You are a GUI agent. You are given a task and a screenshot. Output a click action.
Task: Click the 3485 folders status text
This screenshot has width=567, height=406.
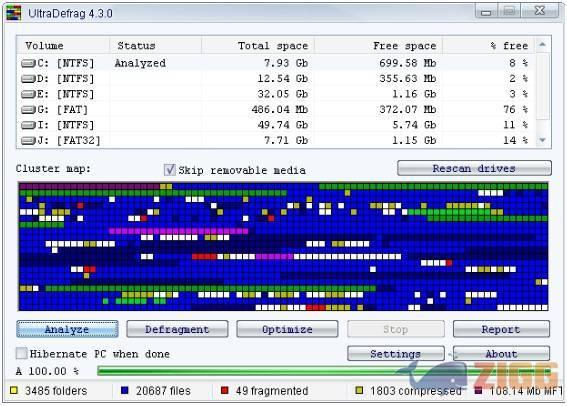click(x=56, y=390)
